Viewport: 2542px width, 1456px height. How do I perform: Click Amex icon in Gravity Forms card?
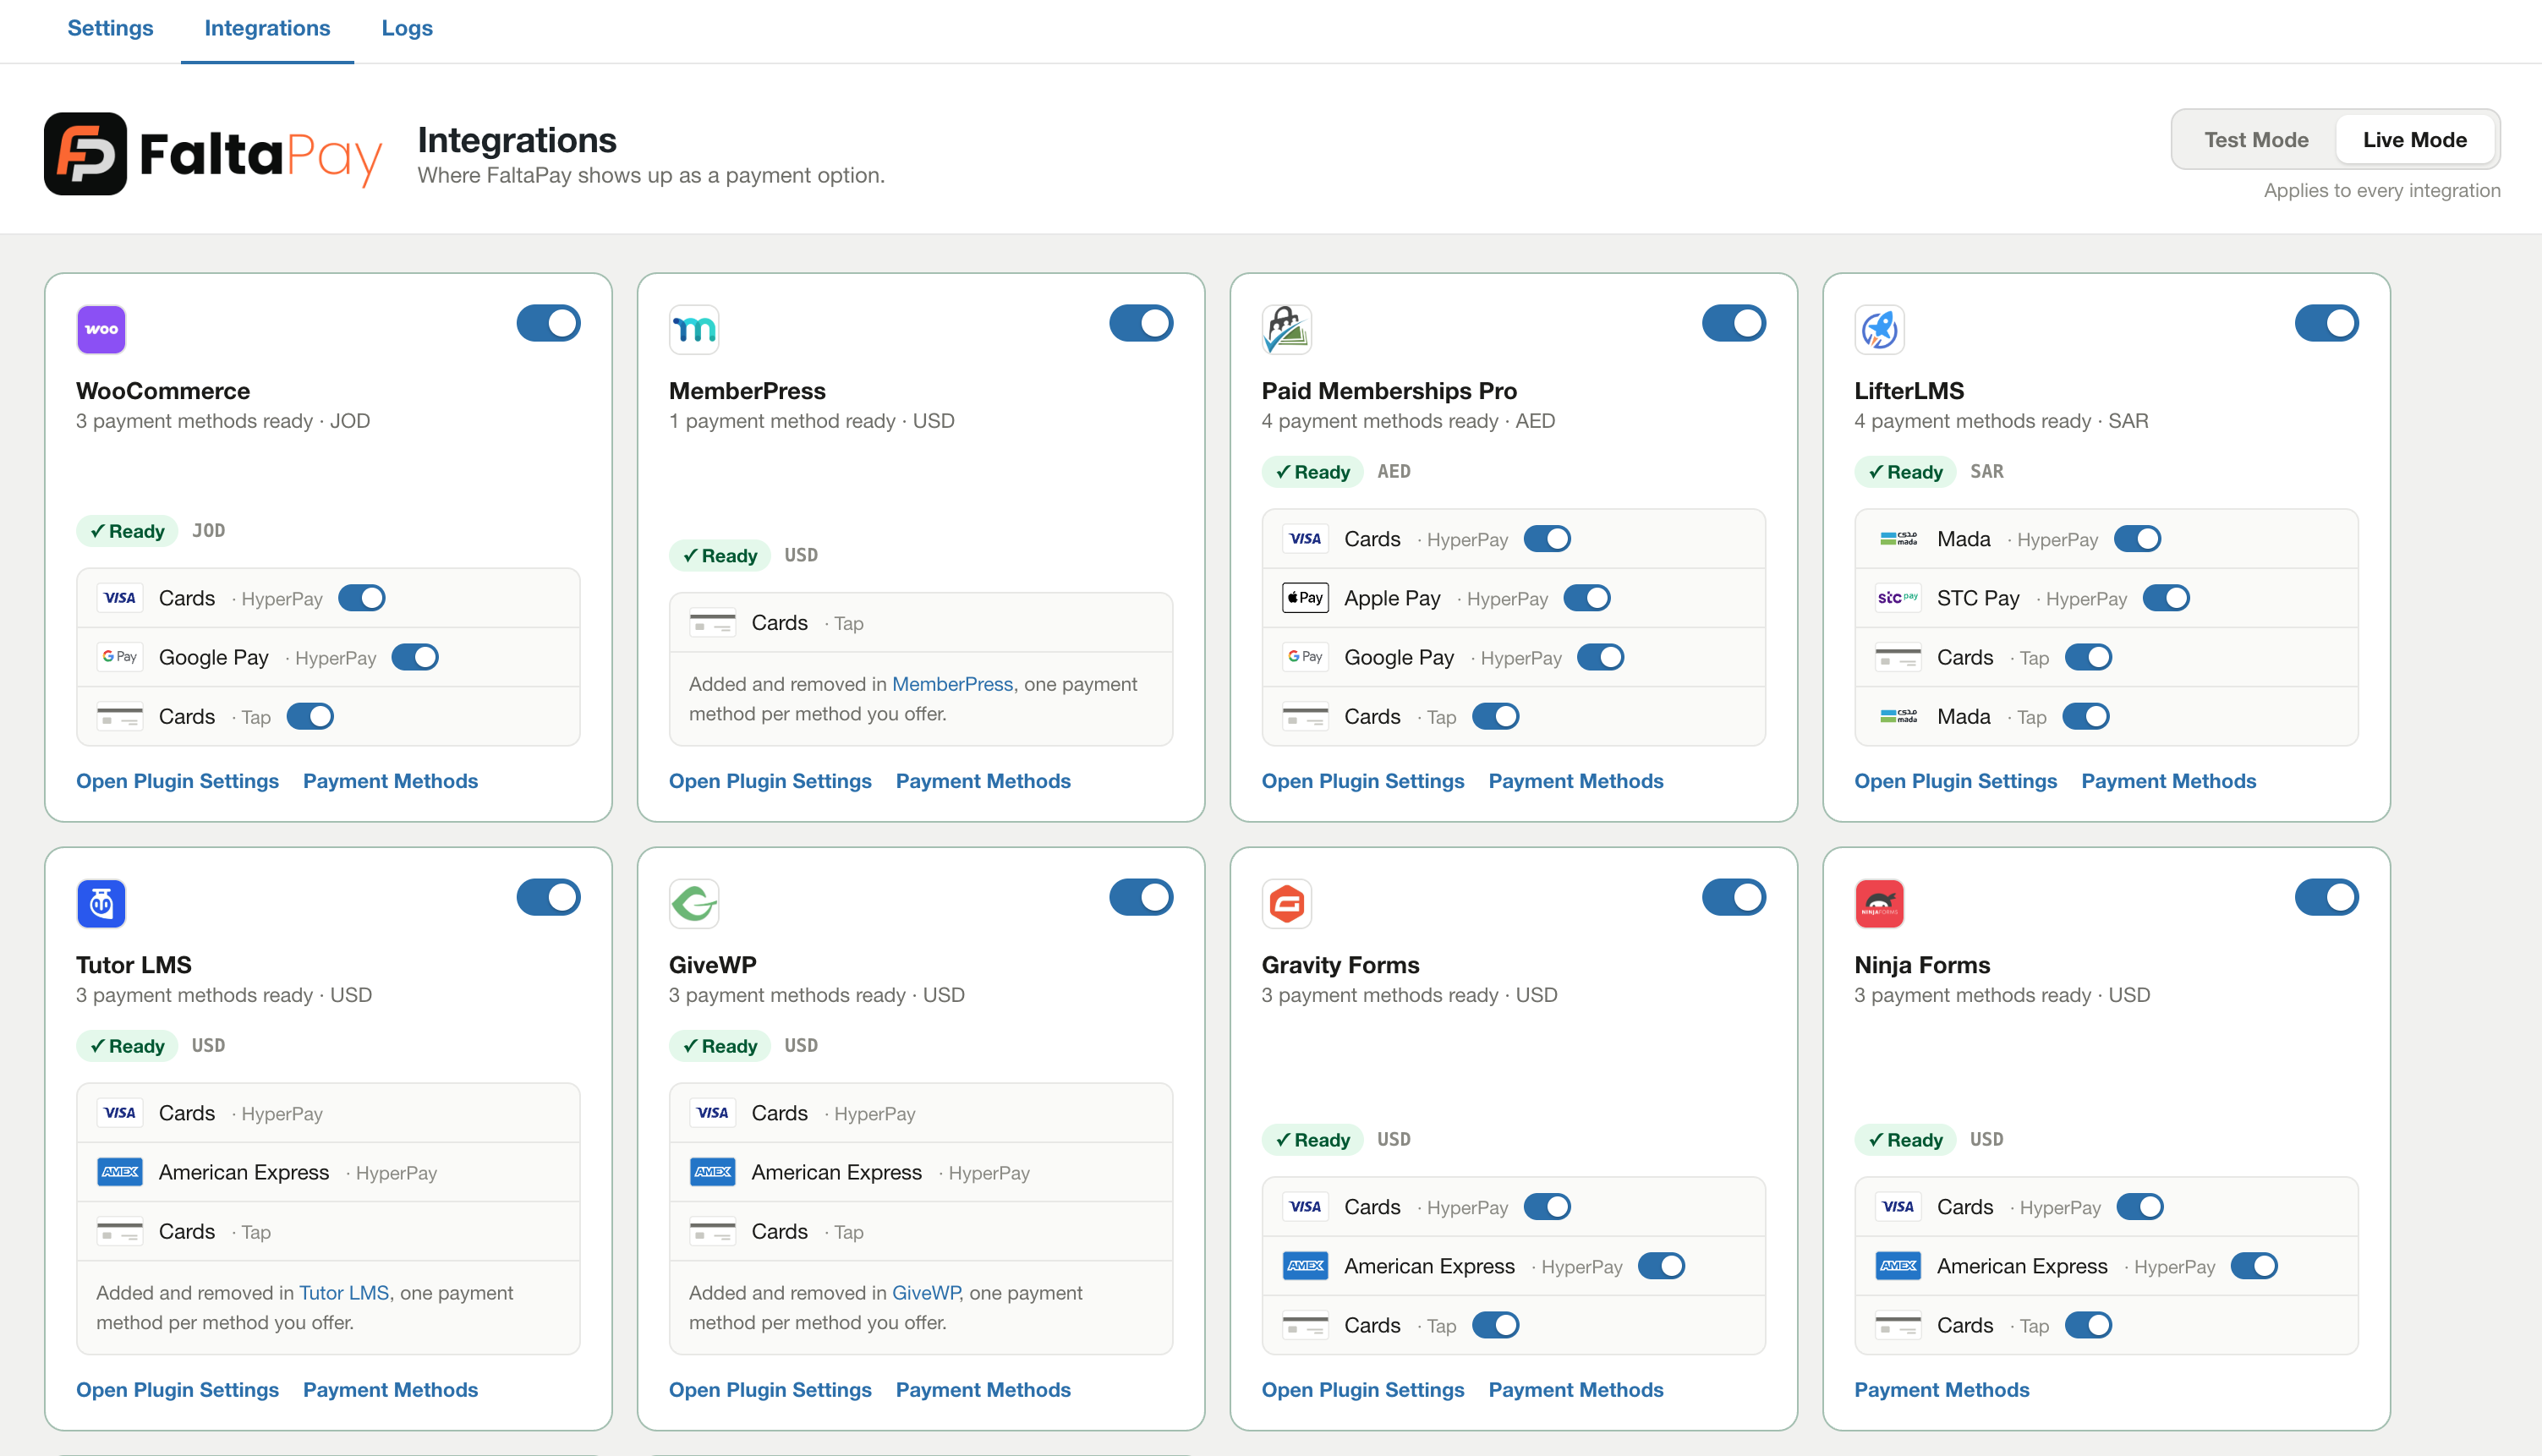pyautogui.click(x=1305, y=1266)
